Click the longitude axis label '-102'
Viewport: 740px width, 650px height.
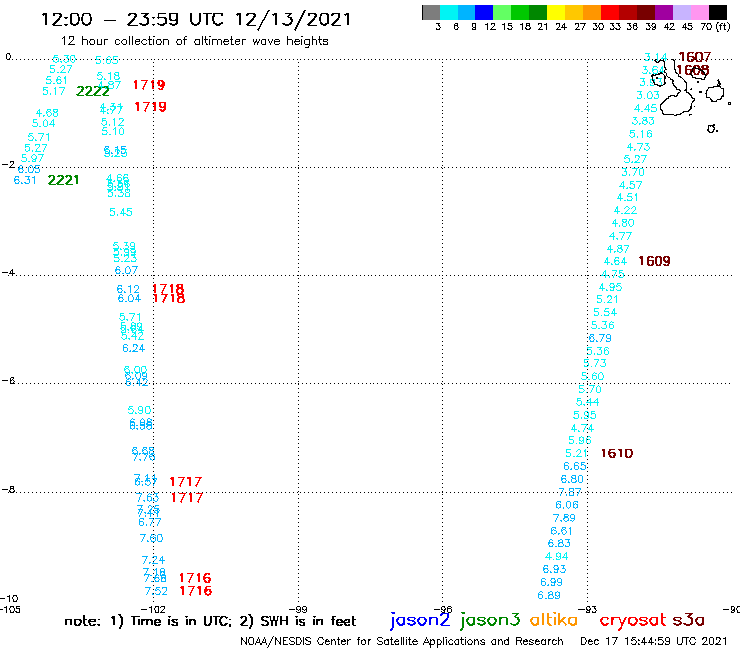(153, 610)
